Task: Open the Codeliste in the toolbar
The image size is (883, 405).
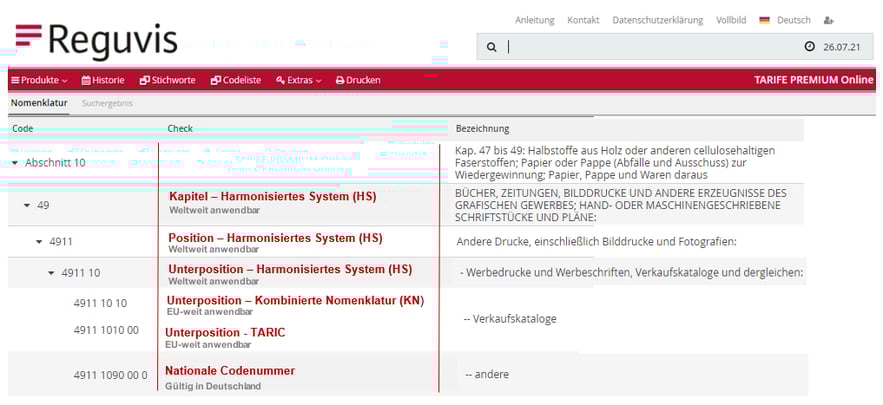Action: (x=235, y=80)
